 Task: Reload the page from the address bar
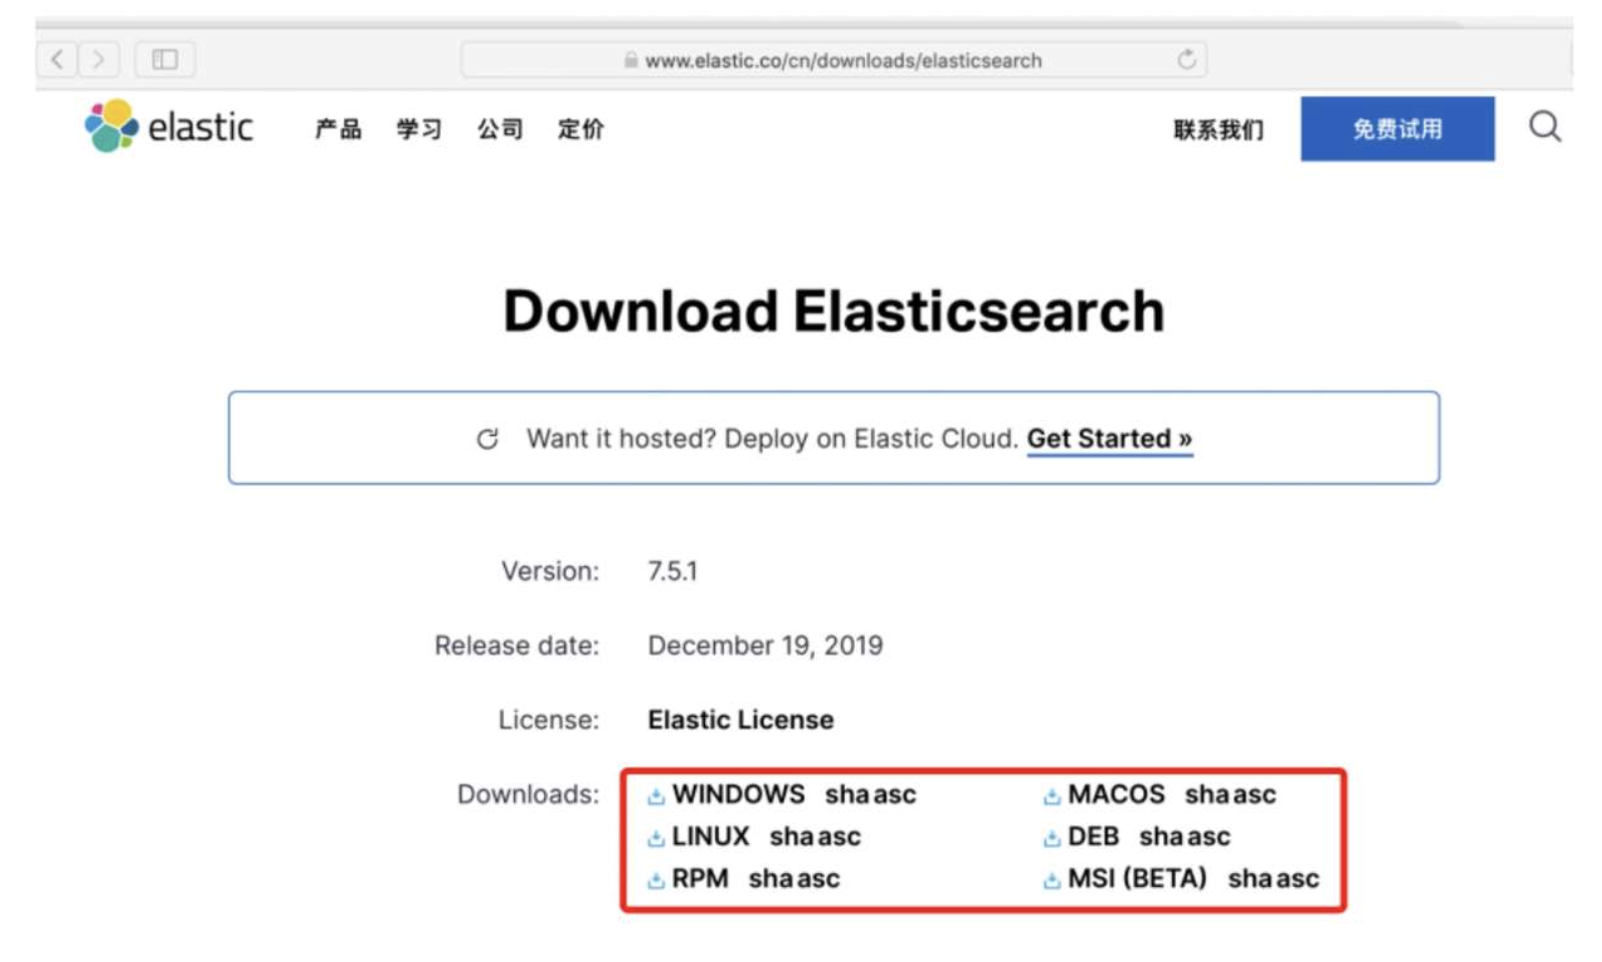[x=1187, y=60]
